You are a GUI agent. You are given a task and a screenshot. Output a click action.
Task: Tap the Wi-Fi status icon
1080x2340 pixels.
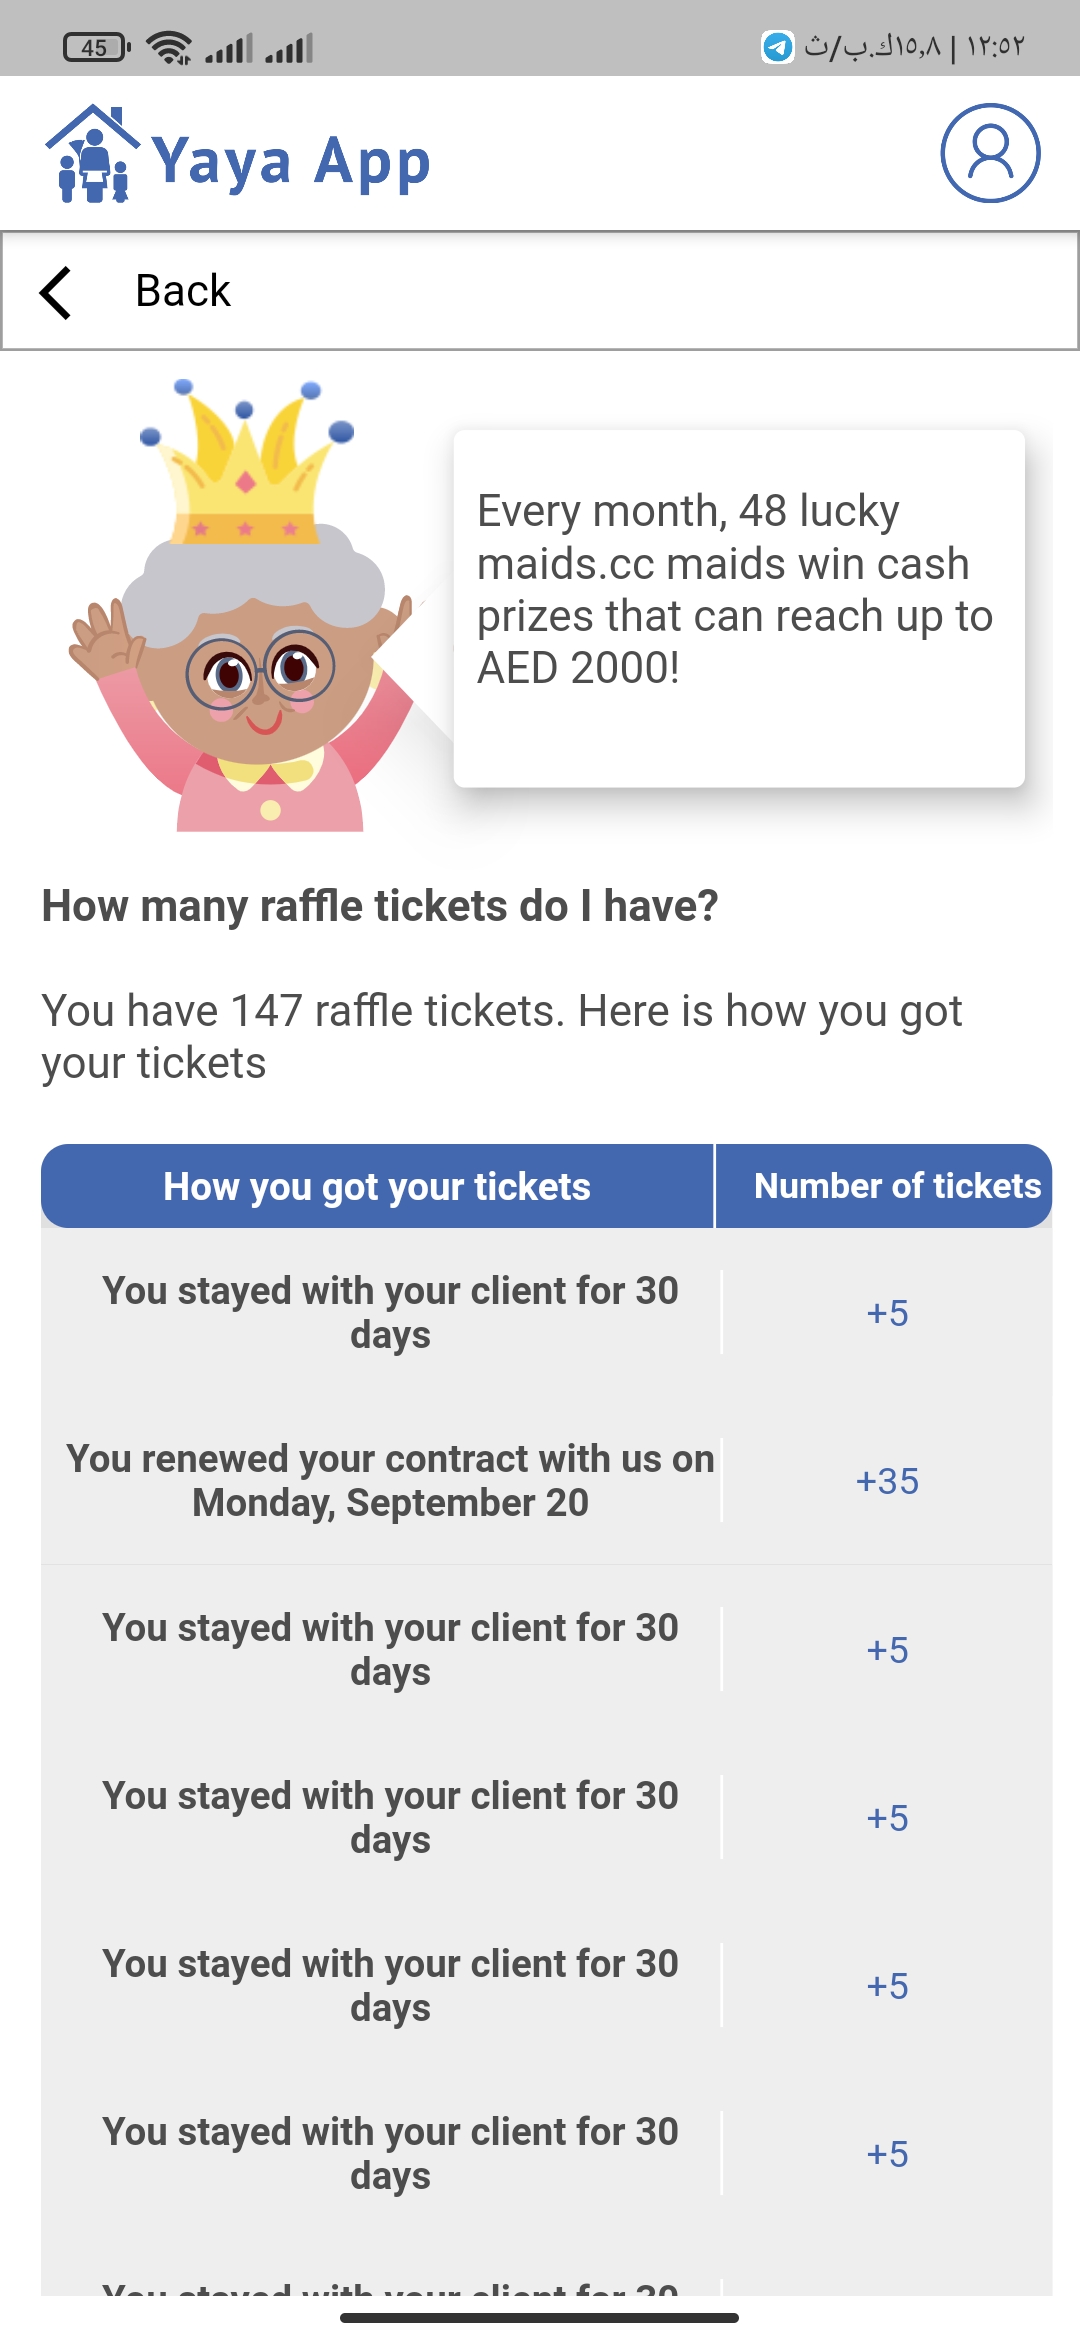click(x=169, y=47)
